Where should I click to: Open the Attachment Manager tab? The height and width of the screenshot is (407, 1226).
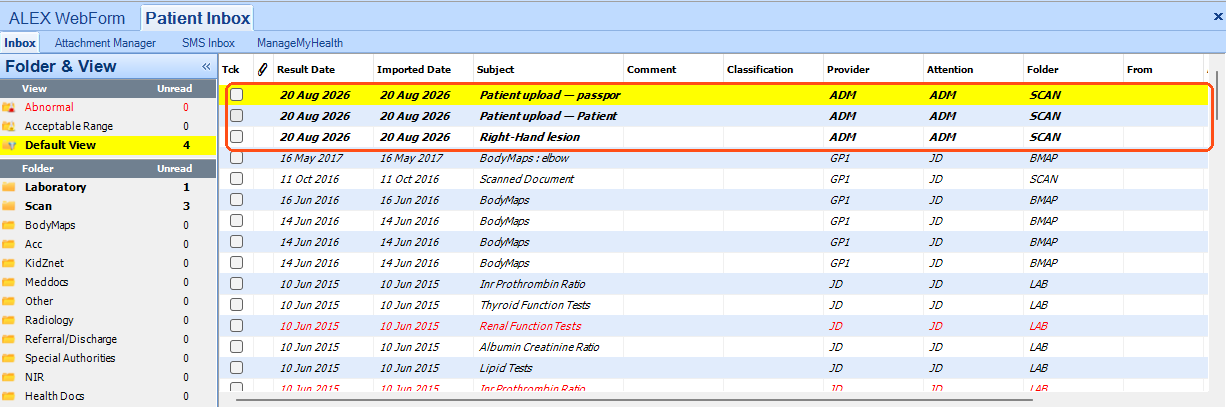(x=105, y=43)
